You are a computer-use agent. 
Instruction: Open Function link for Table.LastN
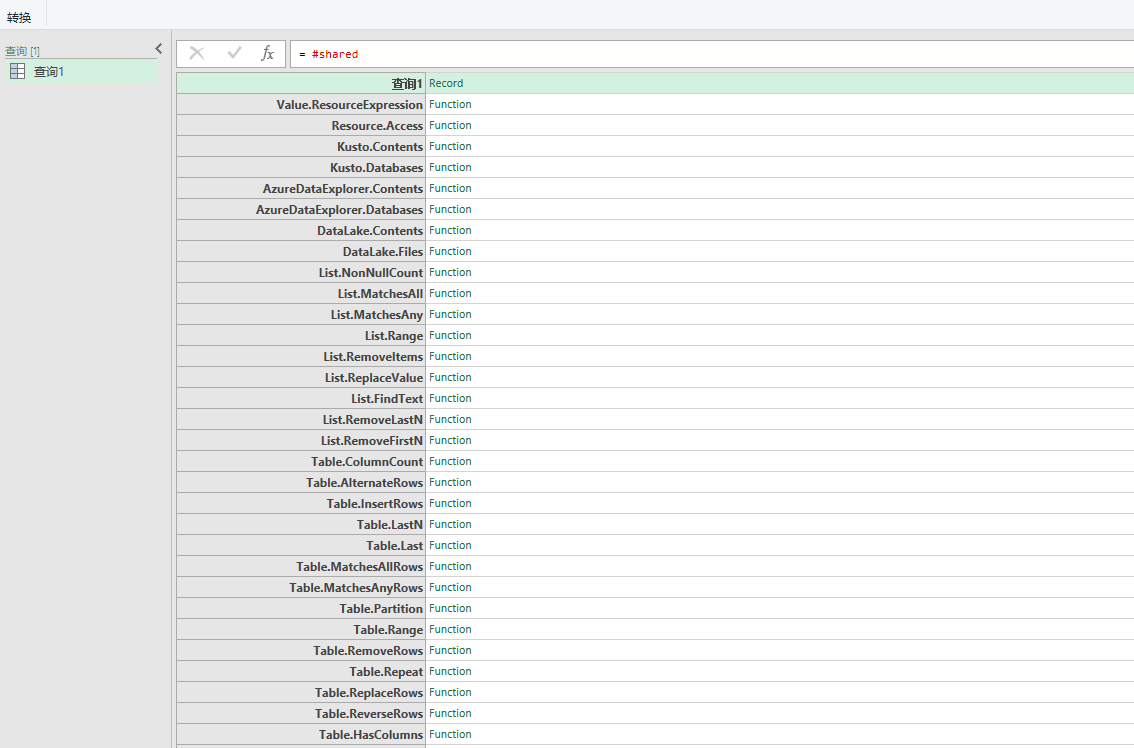450,524
